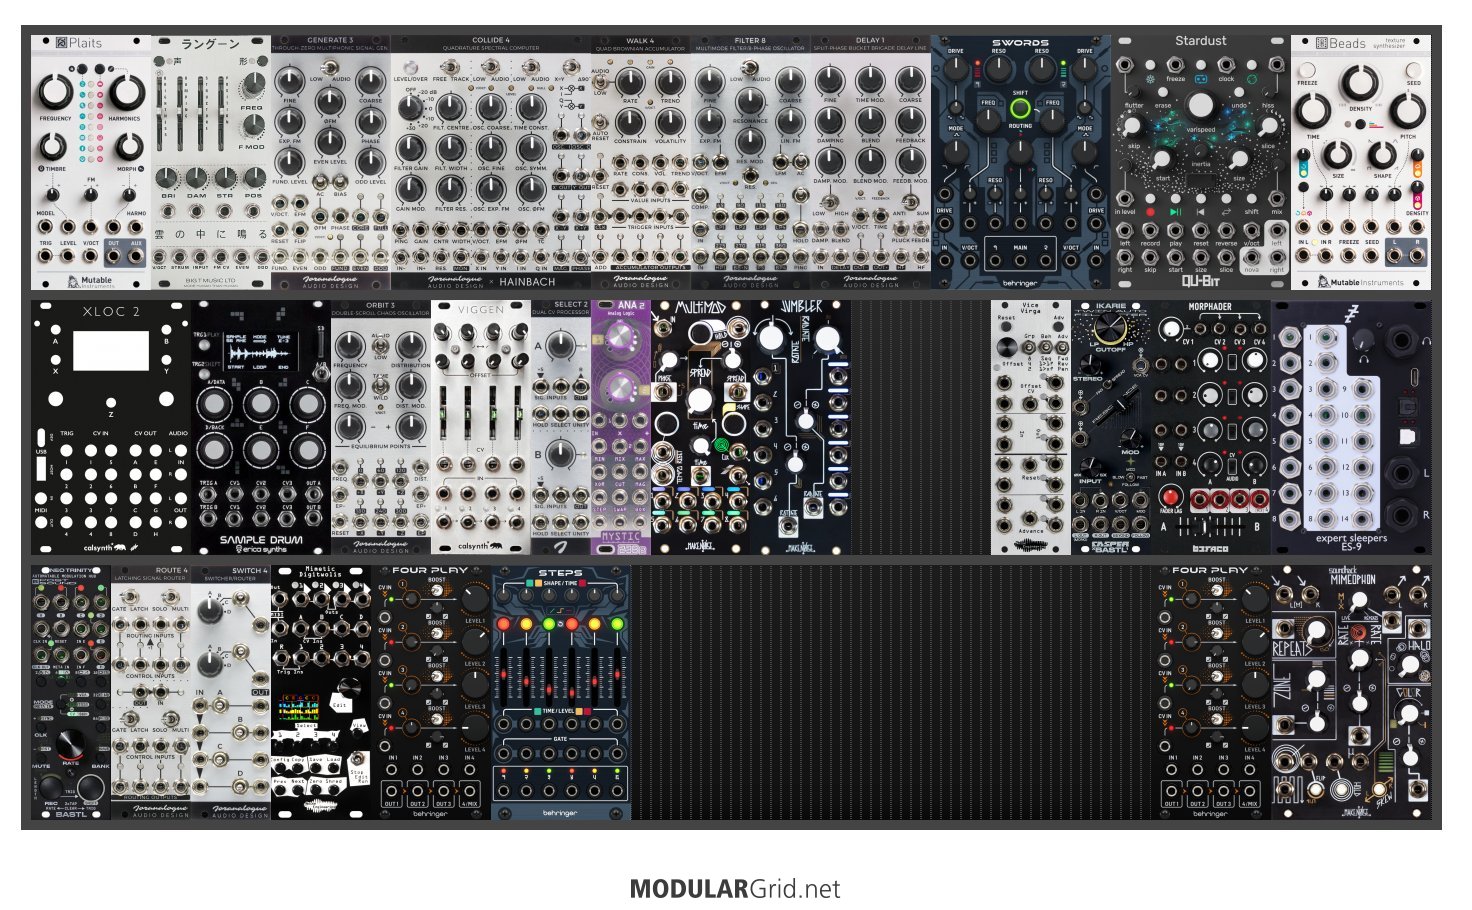The image size is (1472, 910).
Task: Click the Stardust green play/pause button
Action: click(1175, 212)
